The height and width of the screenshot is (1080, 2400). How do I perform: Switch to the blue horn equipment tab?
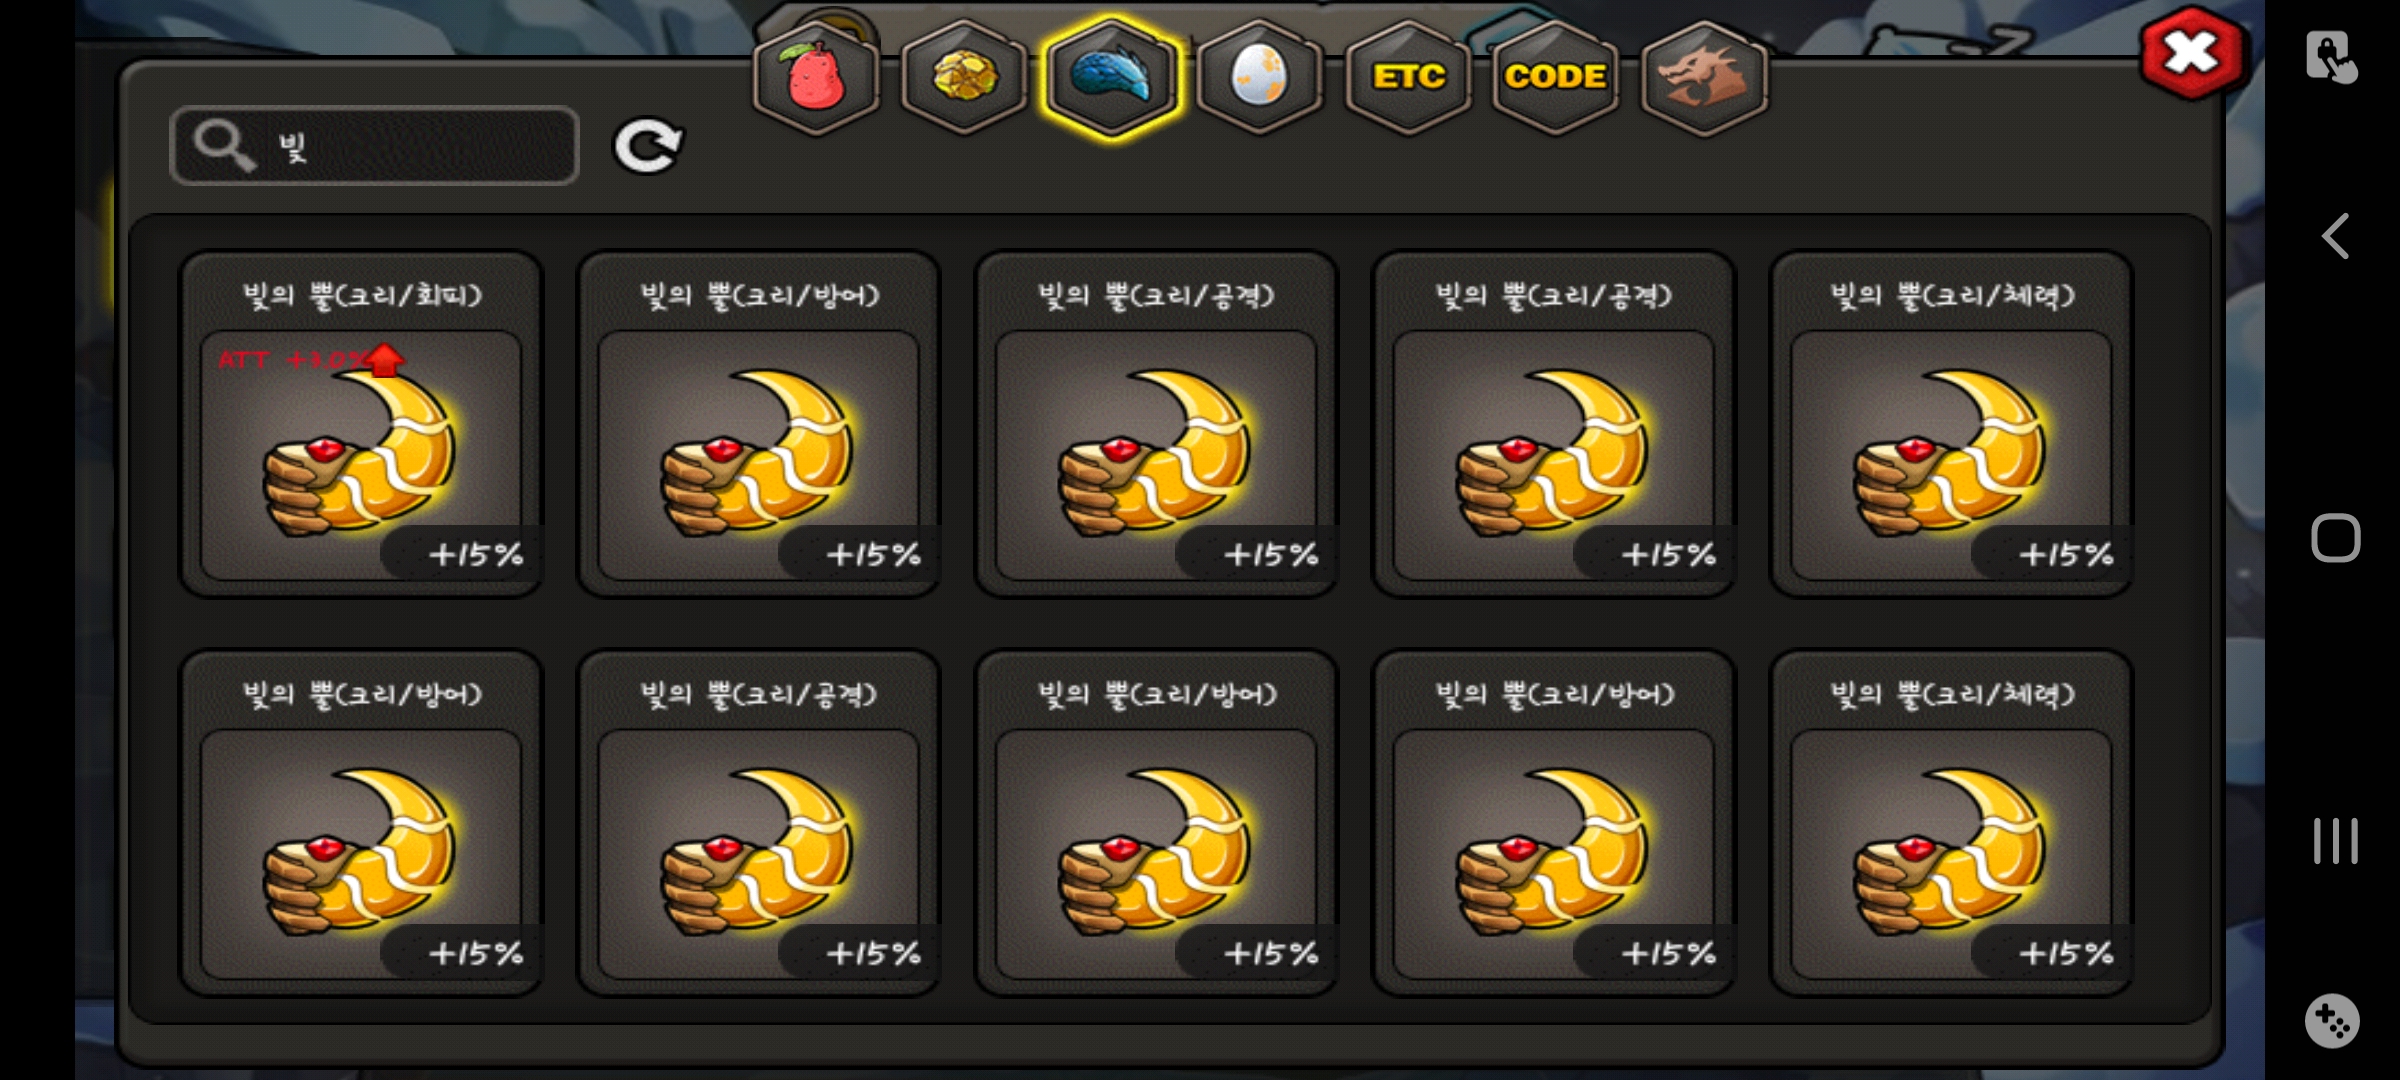[1111, 78]
